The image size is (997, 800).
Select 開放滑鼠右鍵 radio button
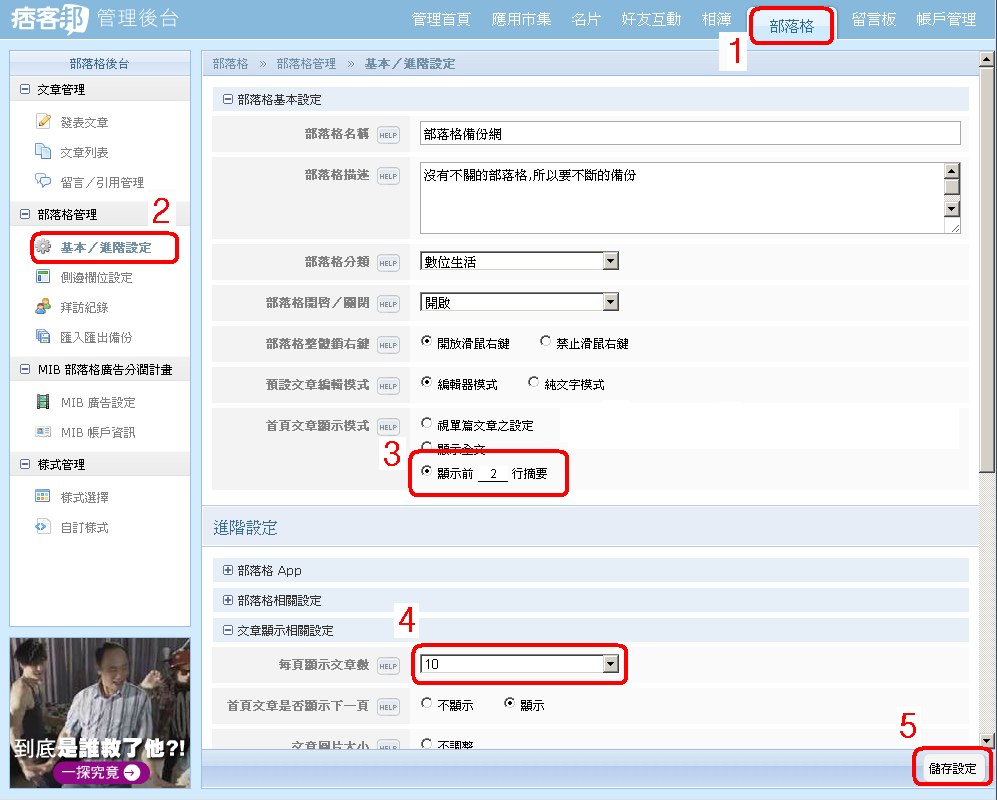coord(427,341)
